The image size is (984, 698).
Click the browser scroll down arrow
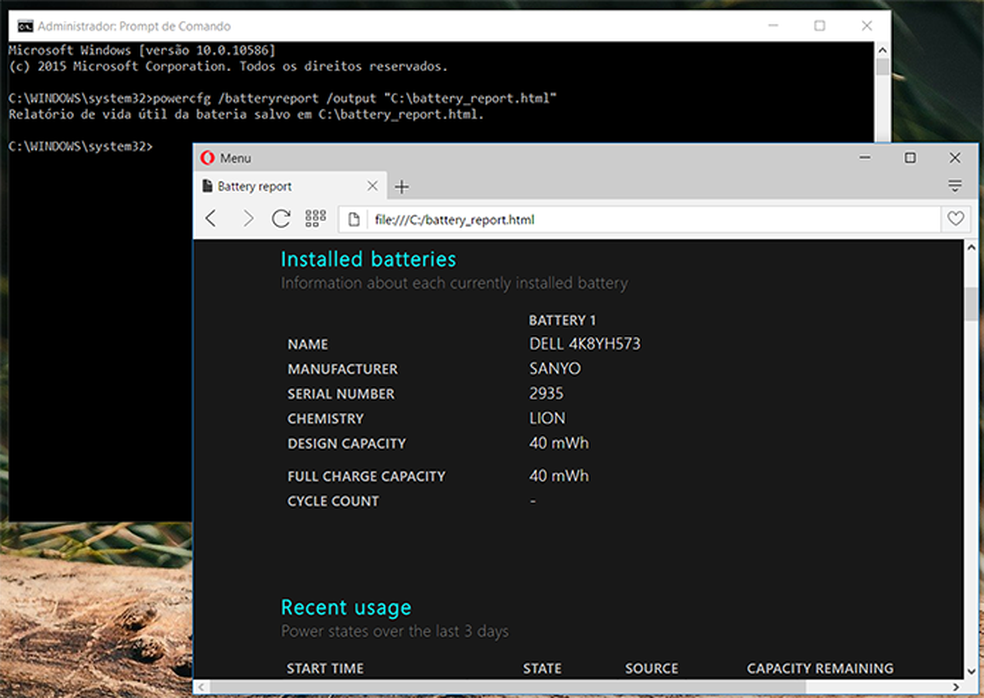(x=971, y=670)
